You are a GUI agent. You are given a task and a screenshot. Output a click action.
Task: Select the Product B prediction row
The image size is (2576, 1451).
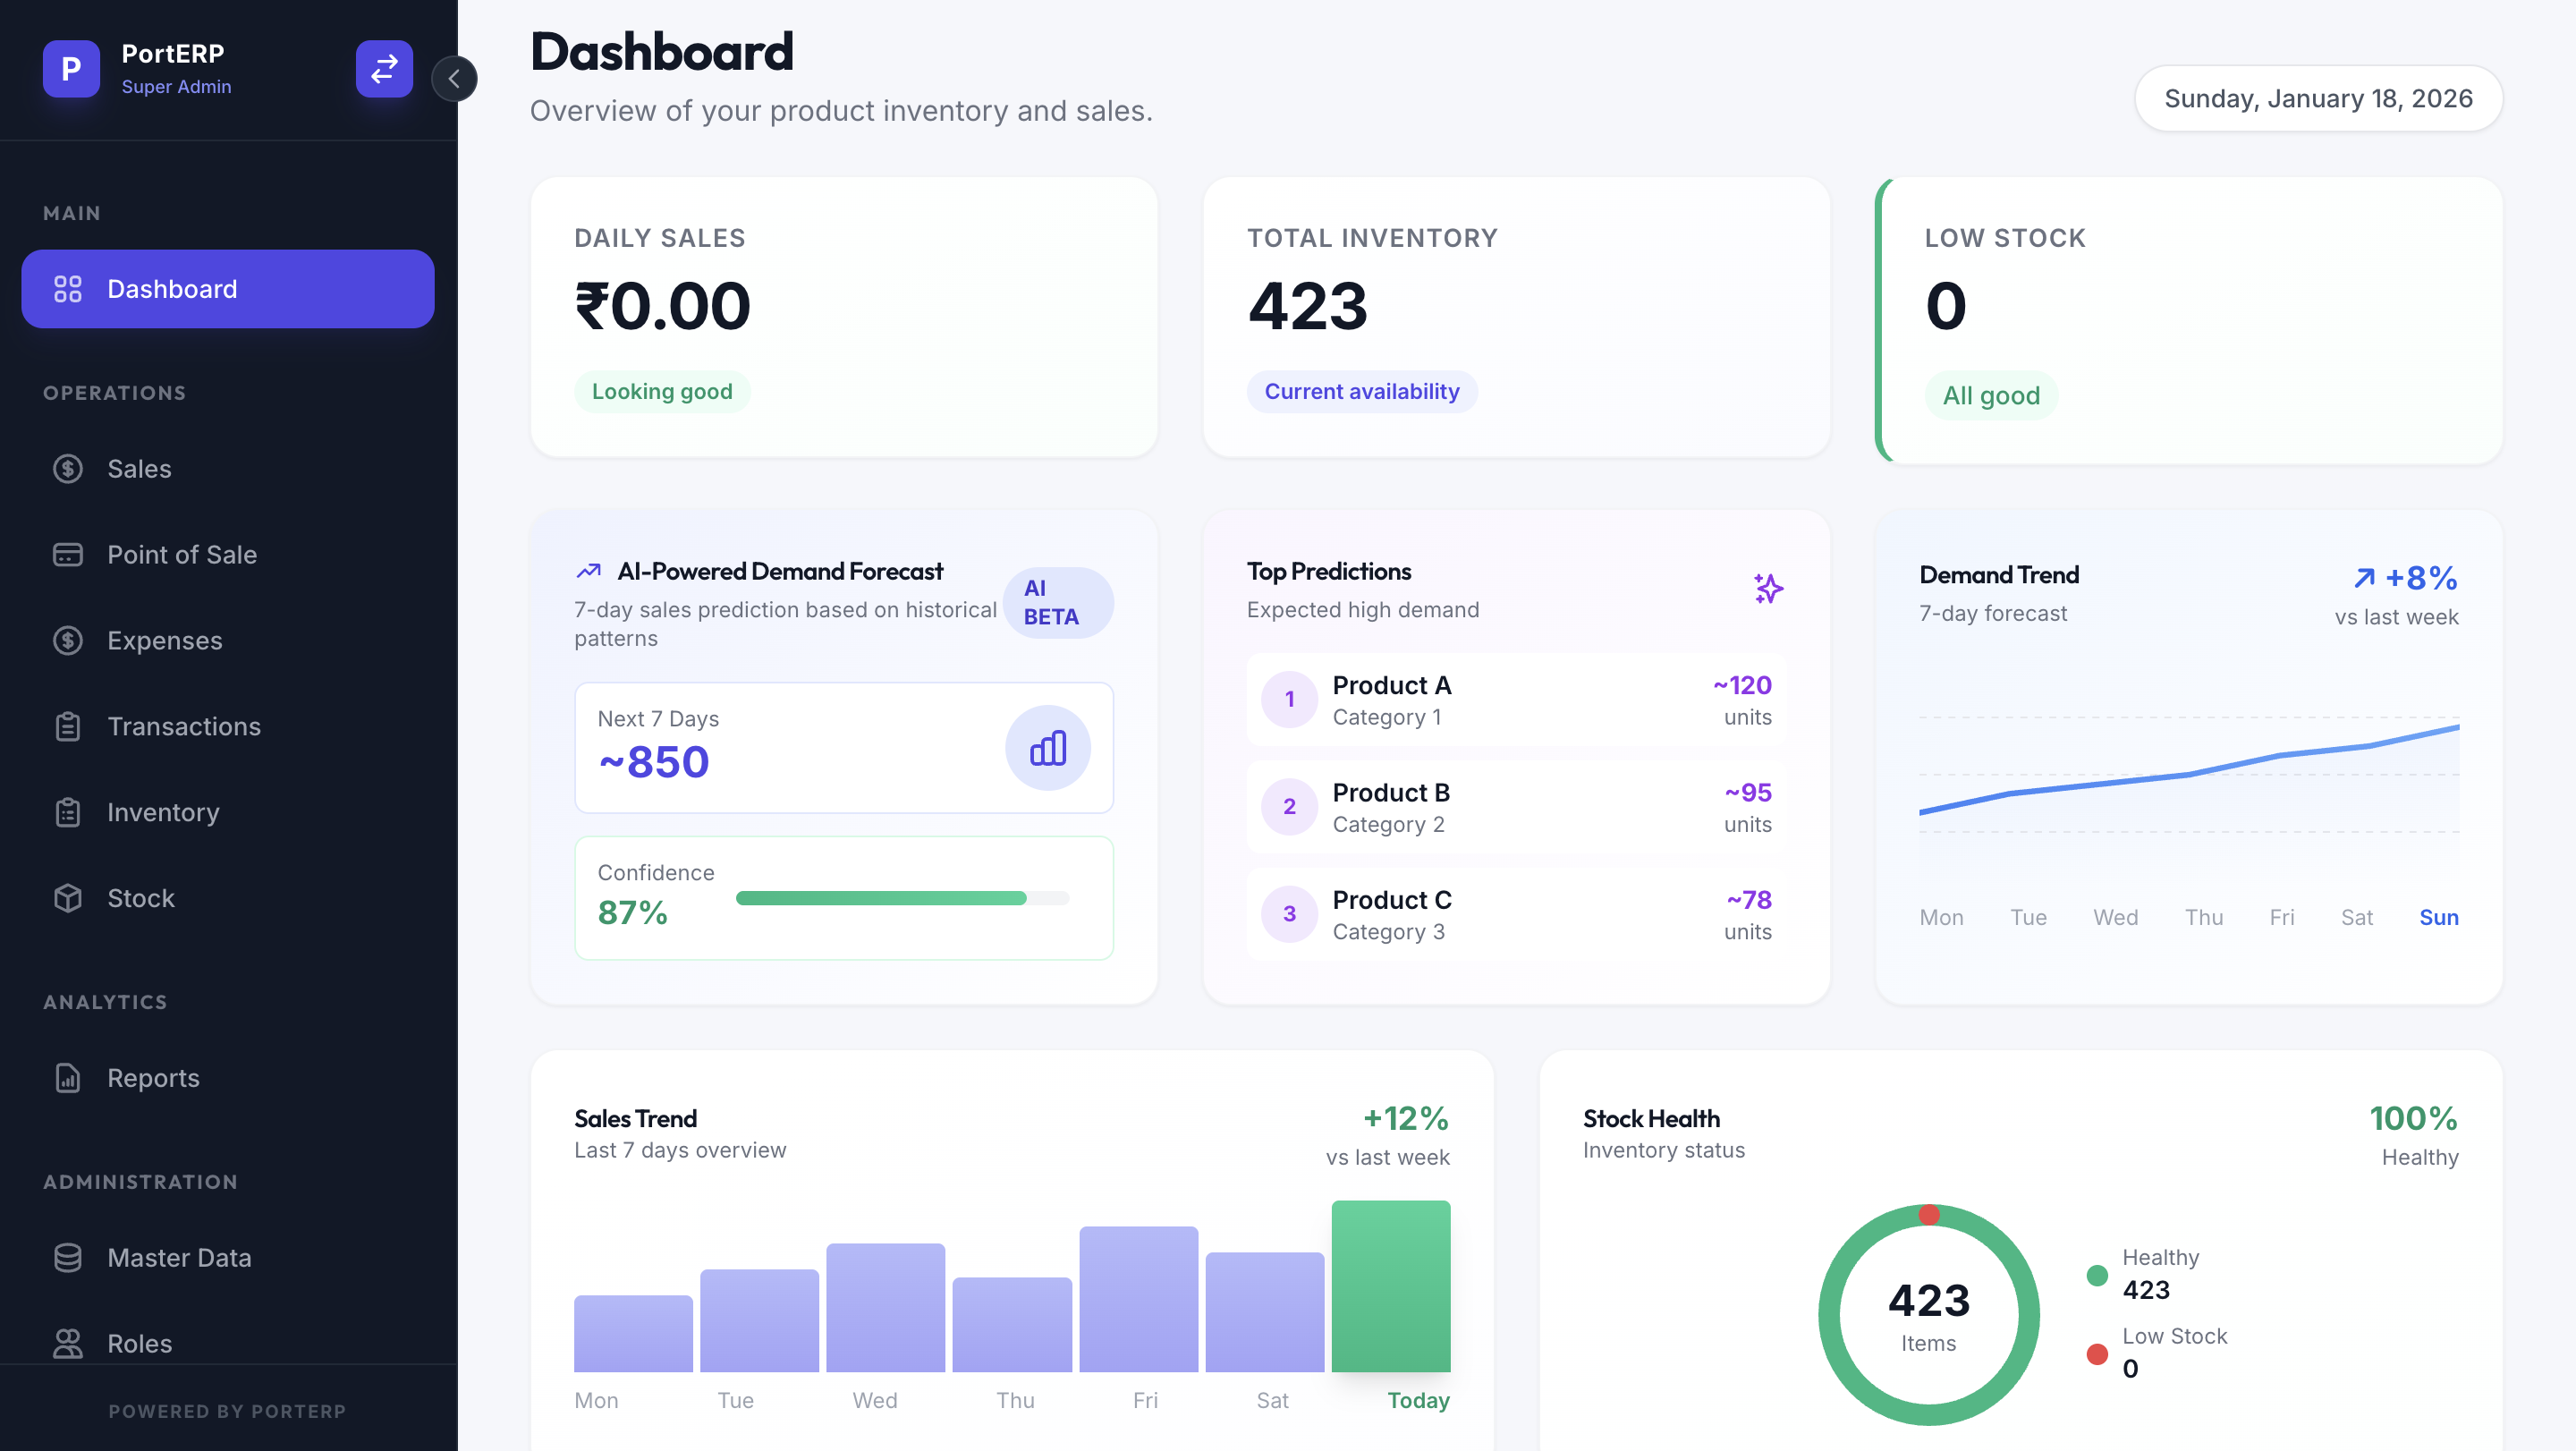[1516, 807]
